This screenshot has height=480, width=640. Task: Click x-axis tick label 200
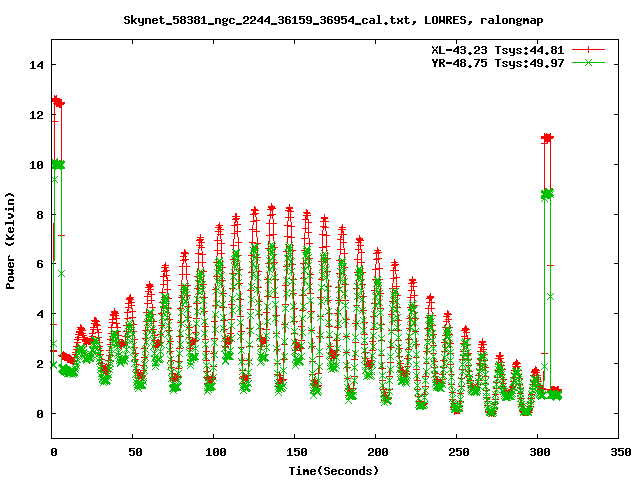click(x=378, y=452)
